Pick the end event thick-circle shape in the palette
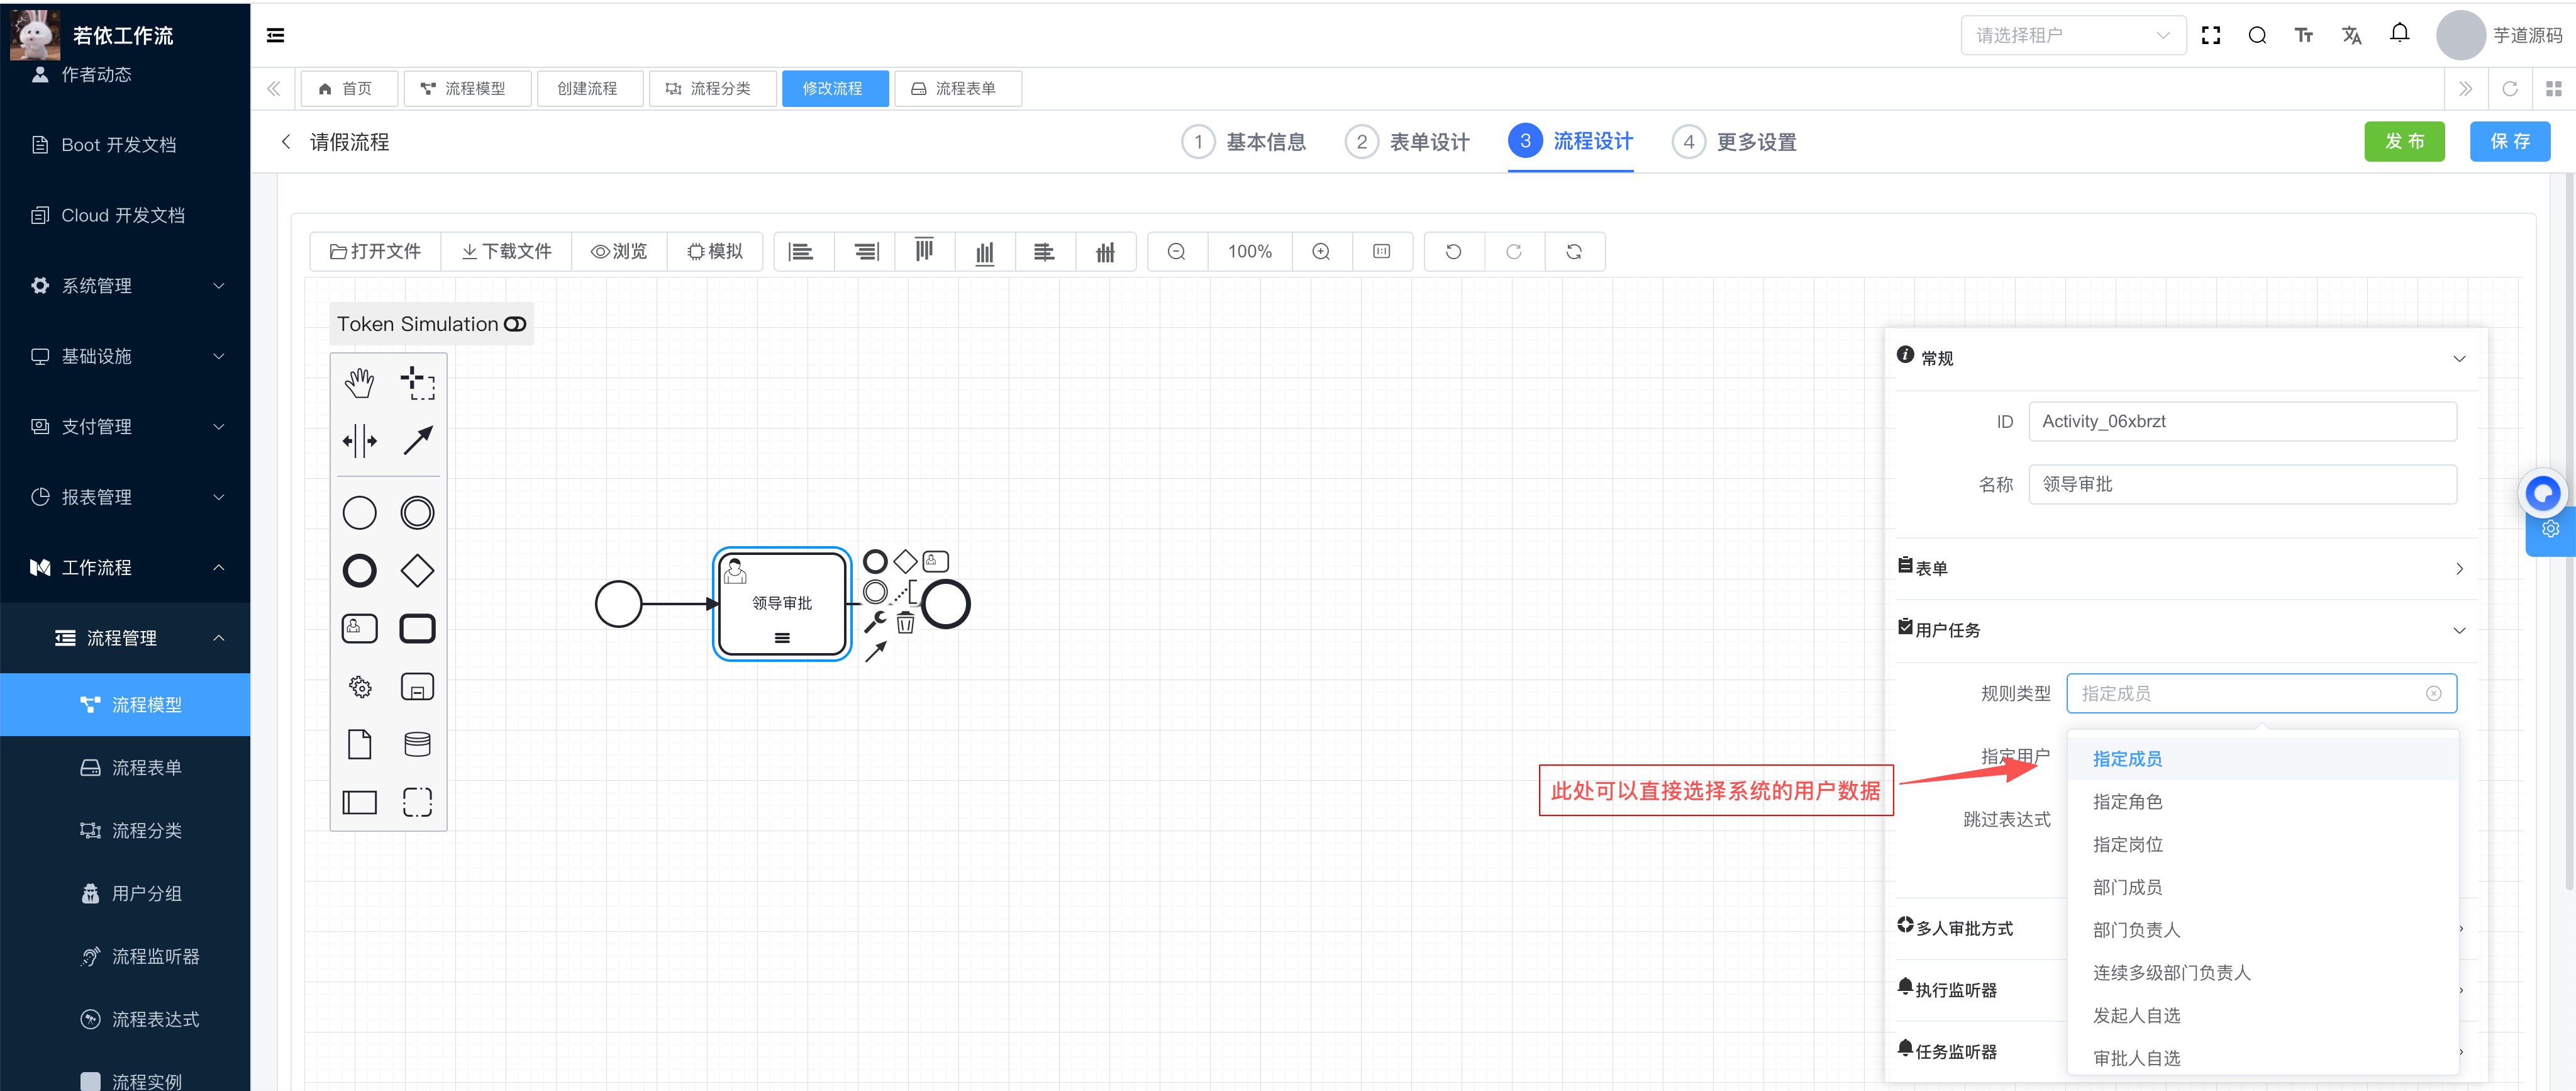Image resolution: width=2576 pixels, height=1091 pixels. (359, 571)
